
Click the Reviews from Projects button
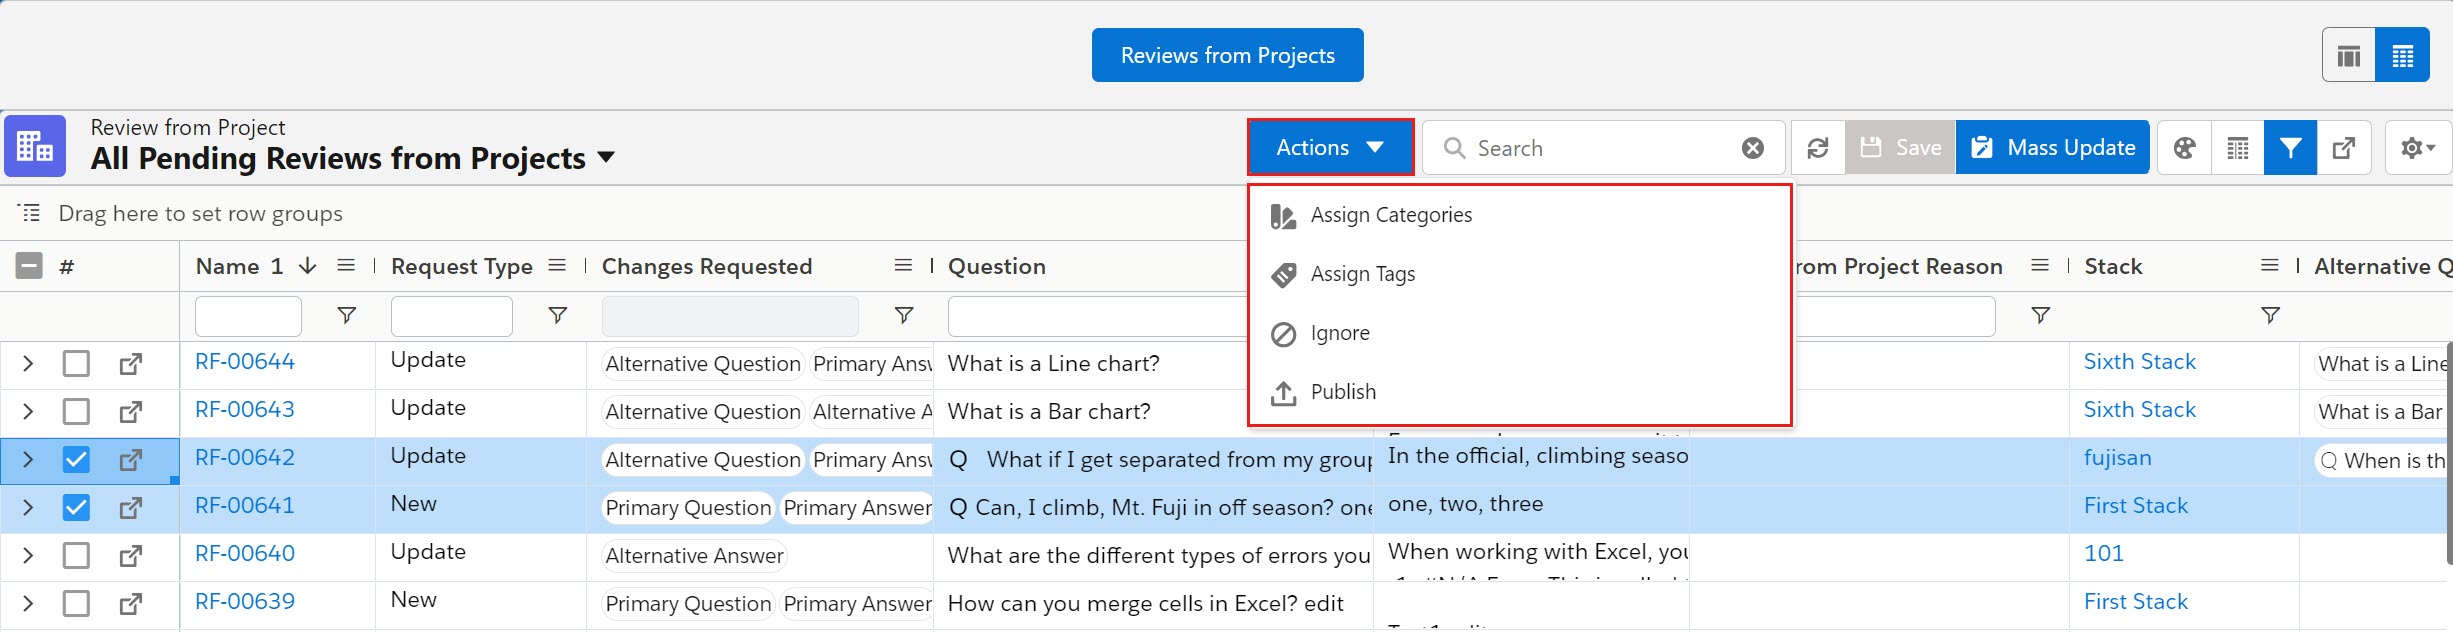tap(1228, 55)
